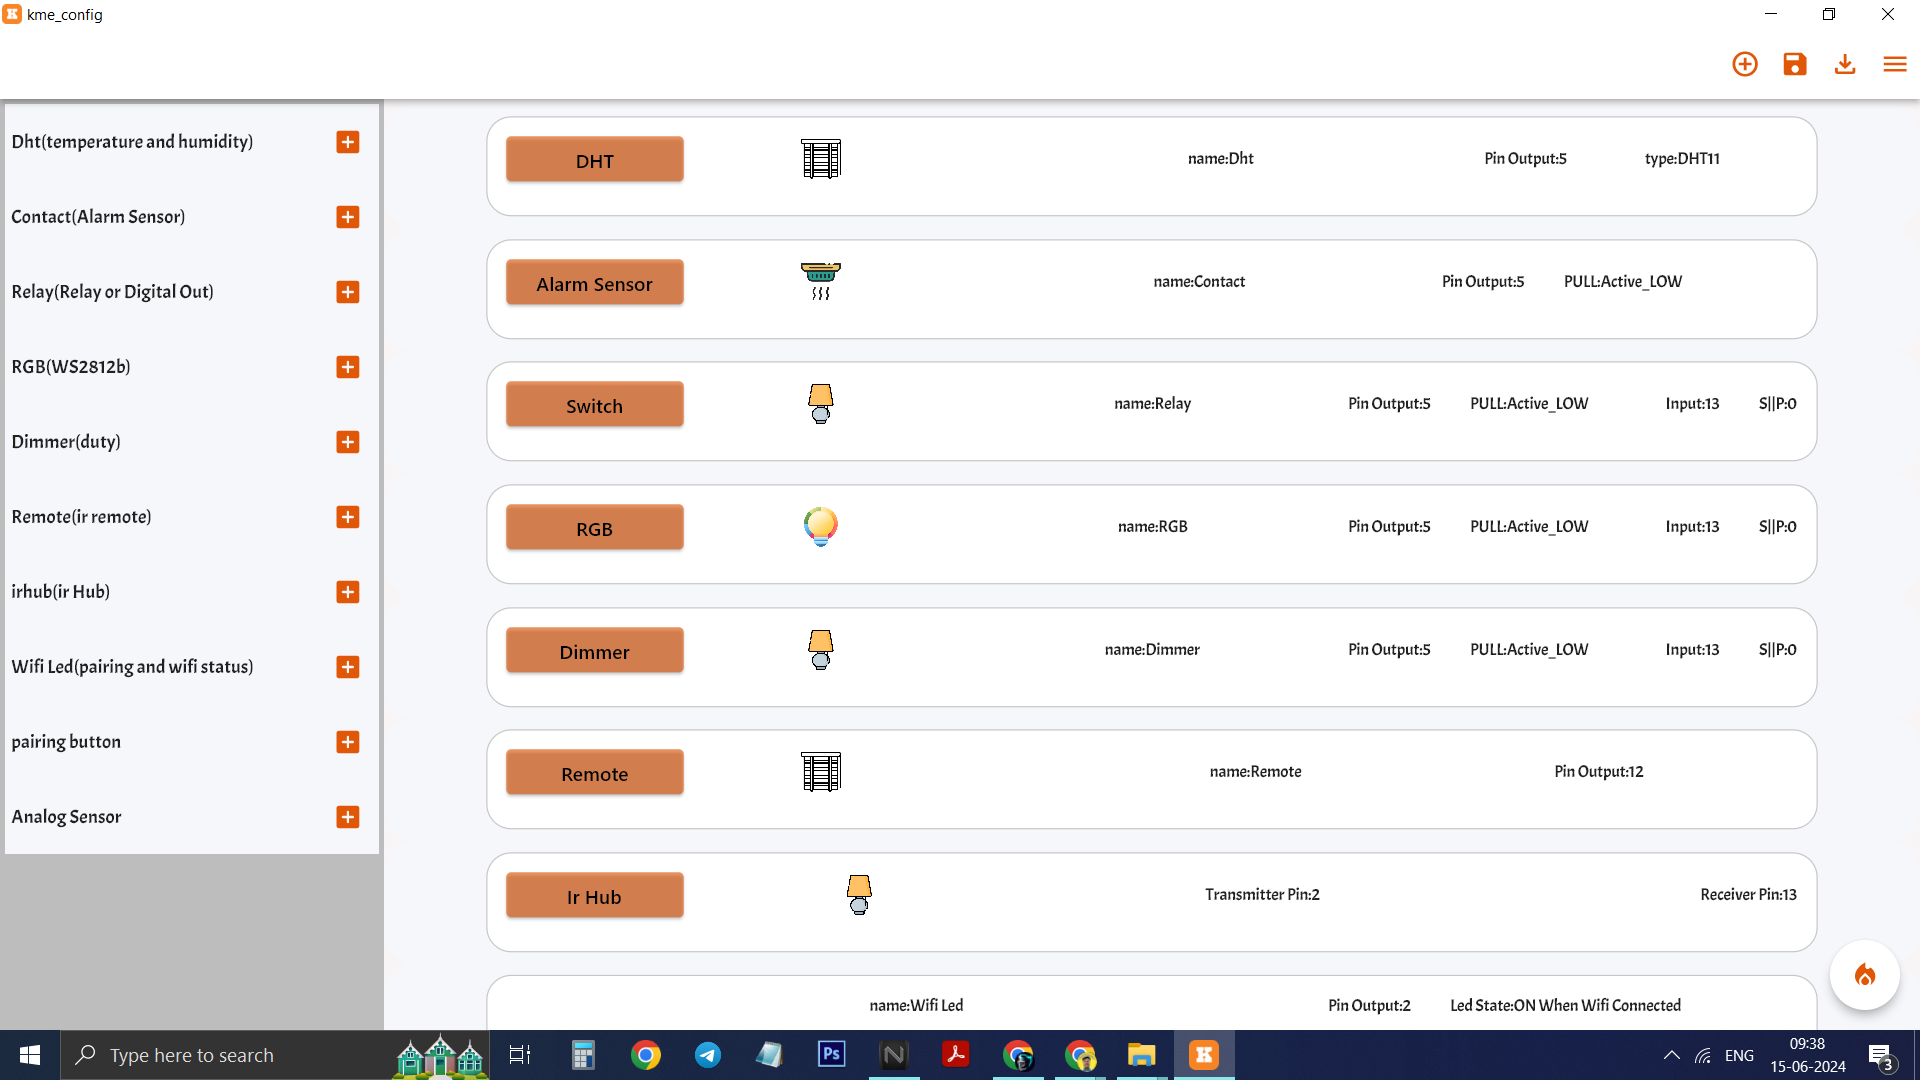1920x1080 pixels.
Task: Add an RGB(WS2812b) component
Action: click(x=347, y=366)
